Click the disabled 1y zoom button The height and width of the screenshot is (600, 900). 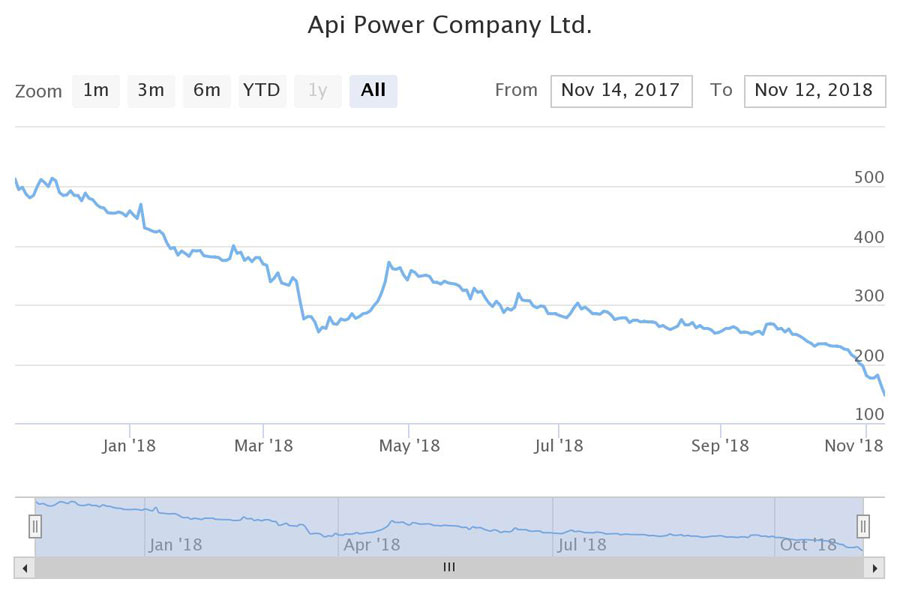[x=317, y=90]
